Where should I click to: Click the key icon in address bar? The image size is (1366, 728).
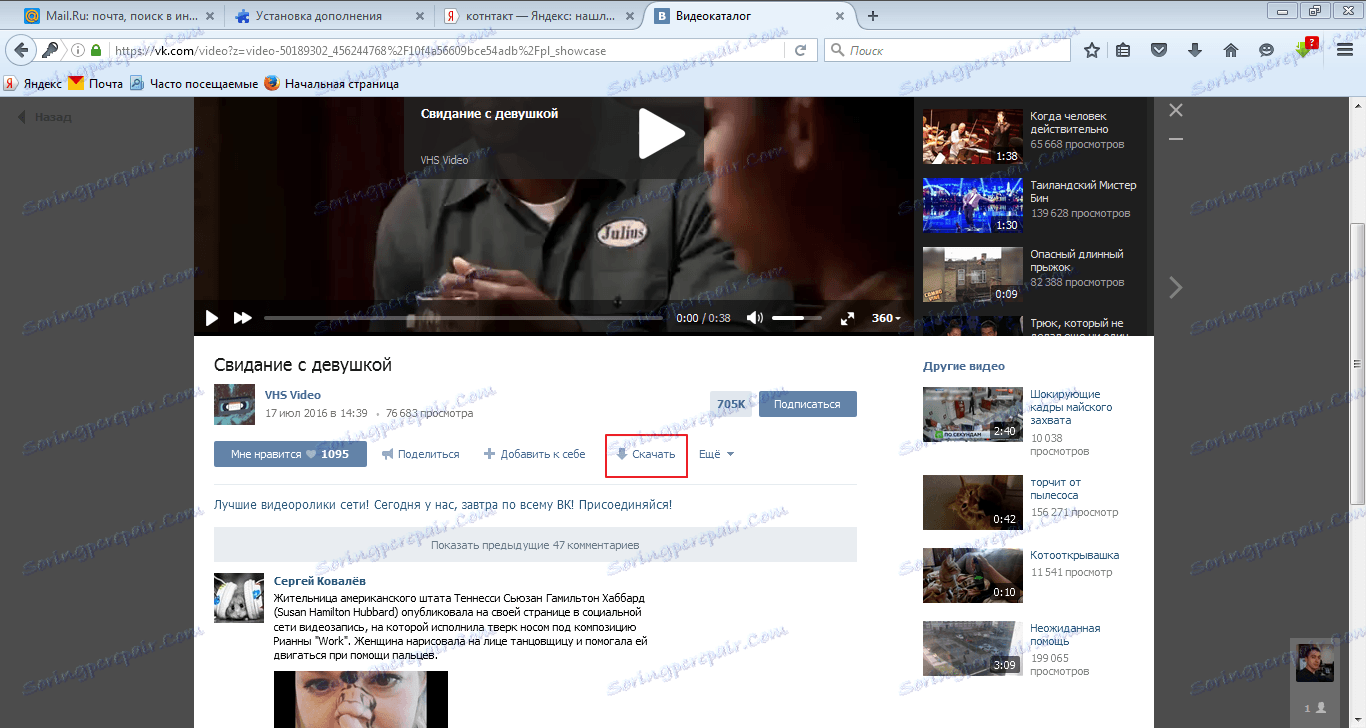(50, 50)
